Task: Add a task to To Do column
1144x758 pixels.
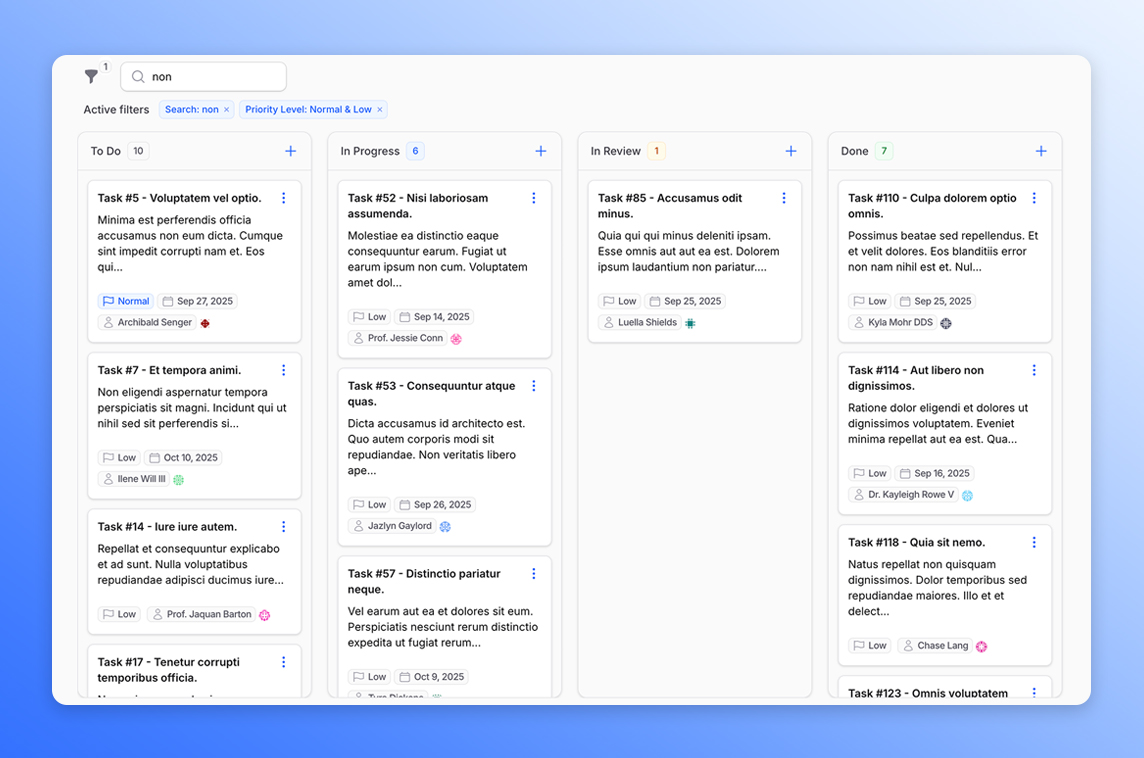Action: [x=290, y=151]
